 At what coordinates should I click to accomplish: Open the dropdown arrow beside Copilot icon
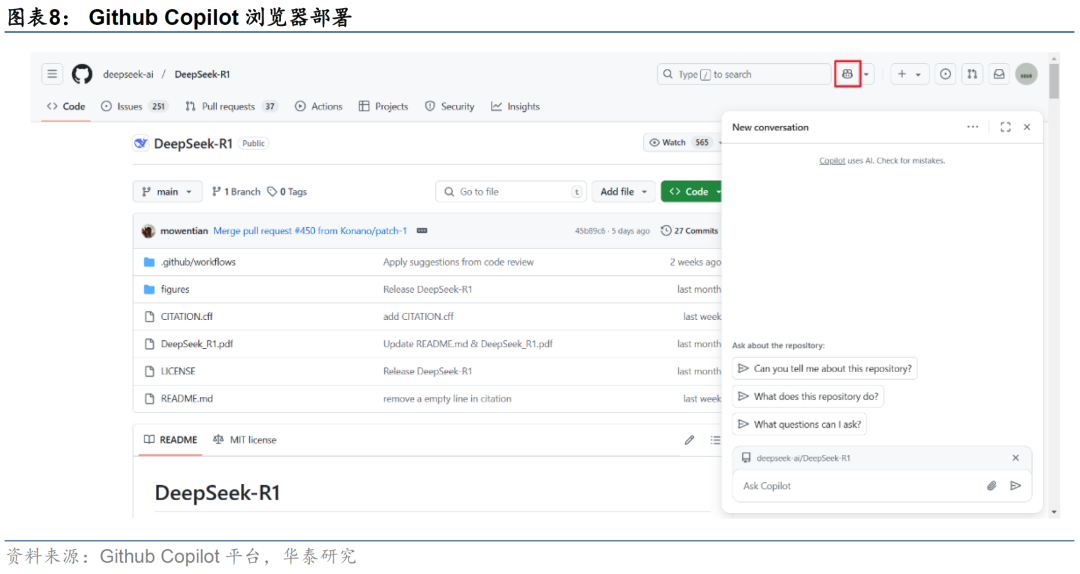[x=867, y=74]
